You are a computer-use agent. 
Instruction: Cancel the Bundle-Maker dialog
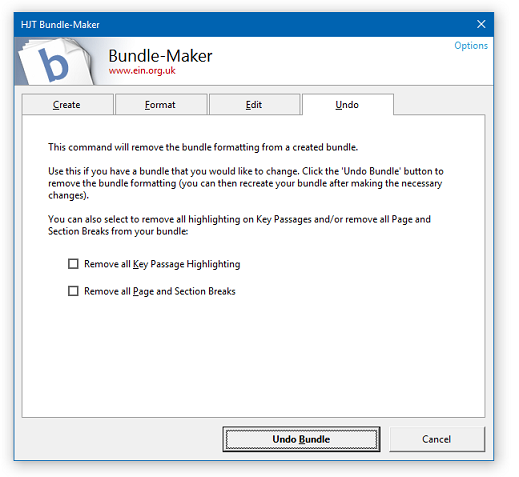click(437, 439)
